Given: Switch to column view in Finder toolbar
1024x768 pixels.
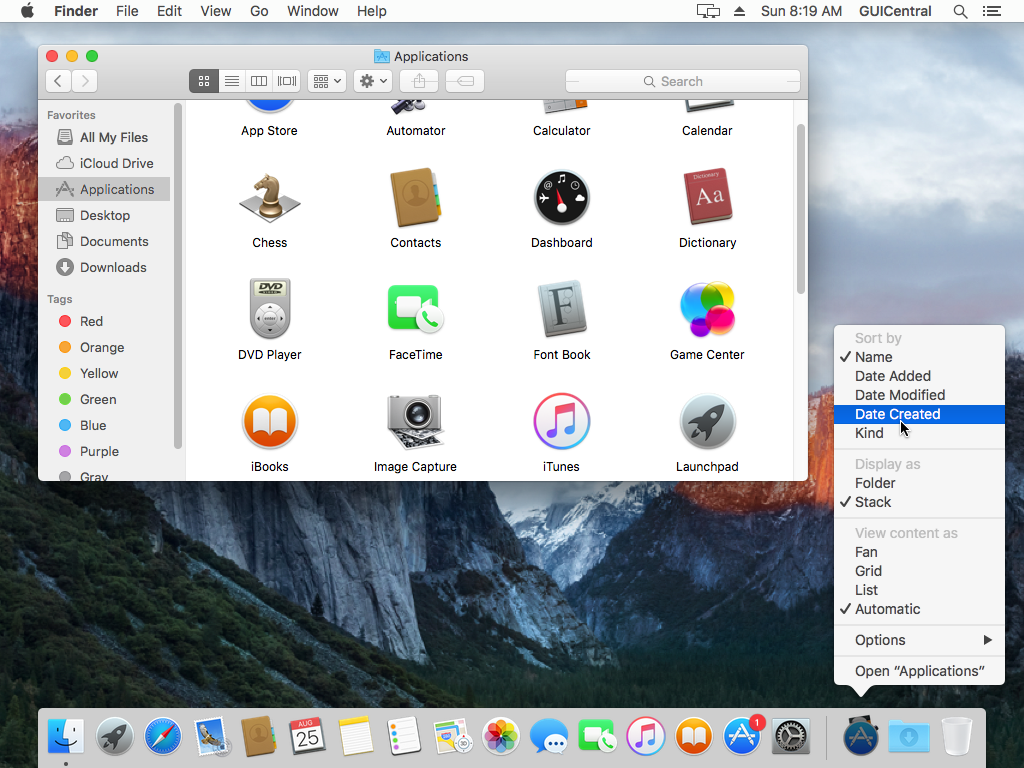Looking at the screenshot, I should pyautogui.click(x=259, y=81).
